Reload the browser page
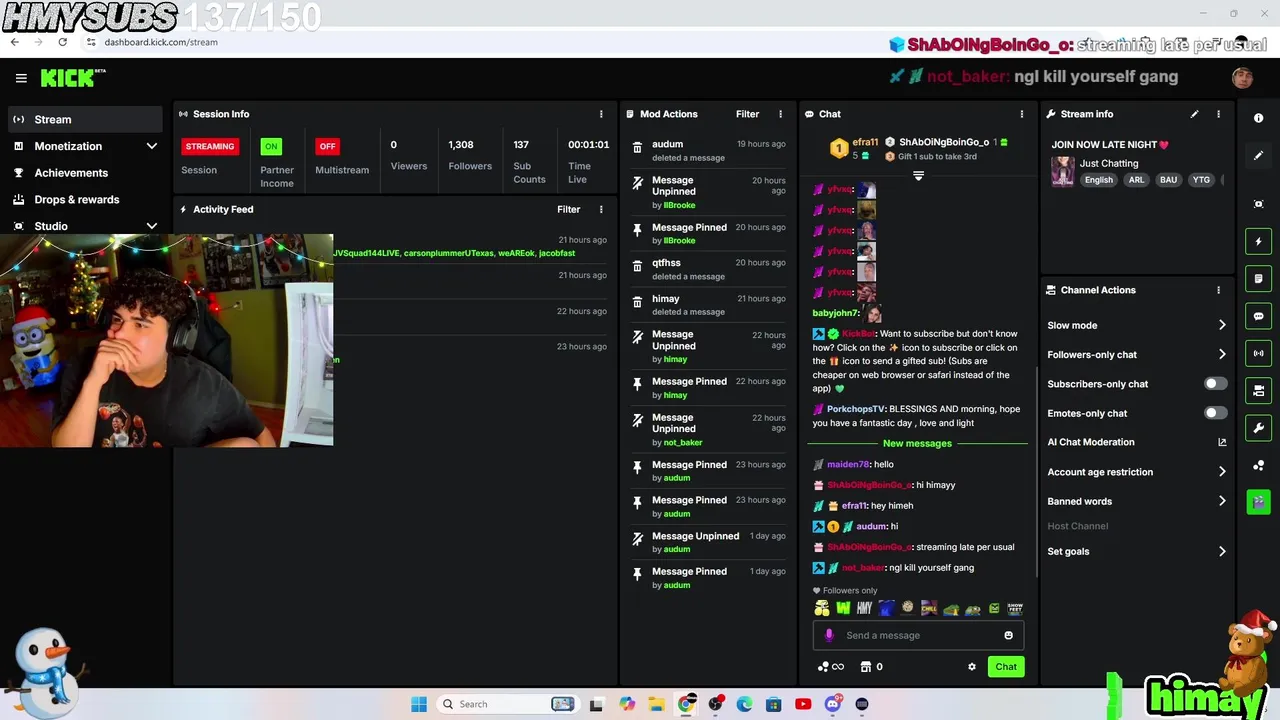Screen dimensions: 1280x720 (62, 42)
